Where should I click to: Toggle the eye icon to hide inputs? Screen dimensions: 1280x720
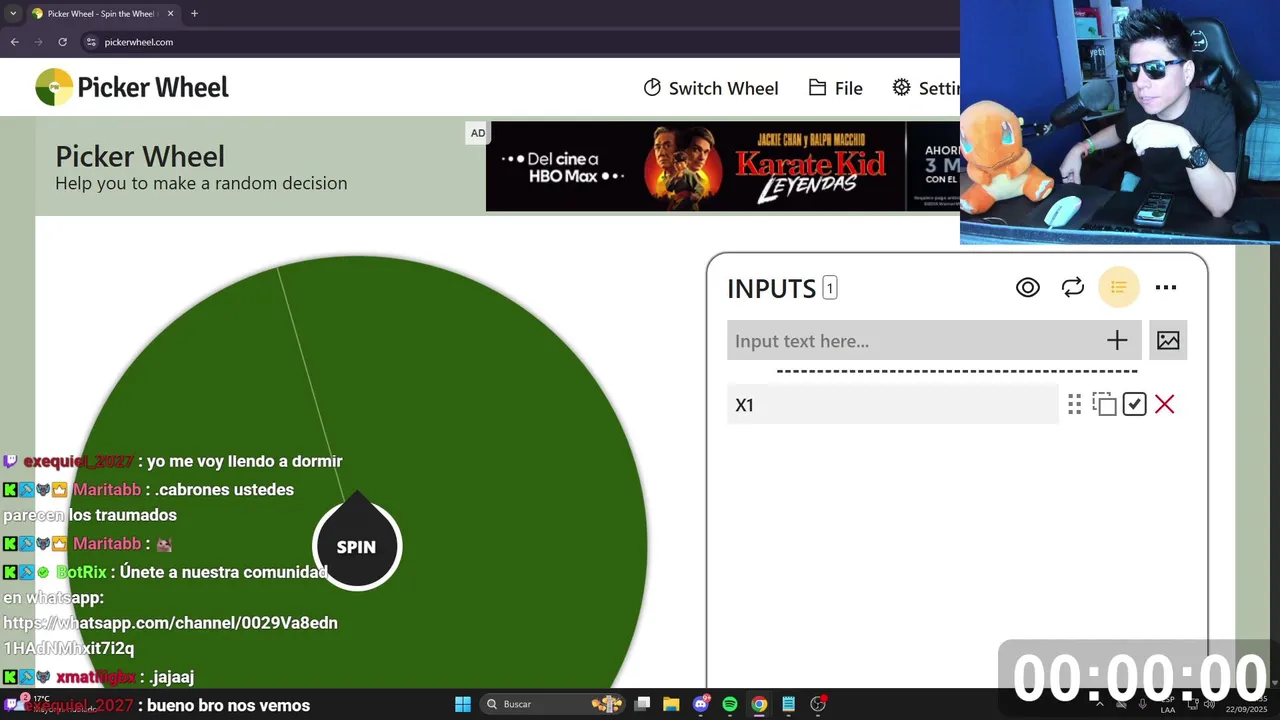click(x=1027, y=288)
